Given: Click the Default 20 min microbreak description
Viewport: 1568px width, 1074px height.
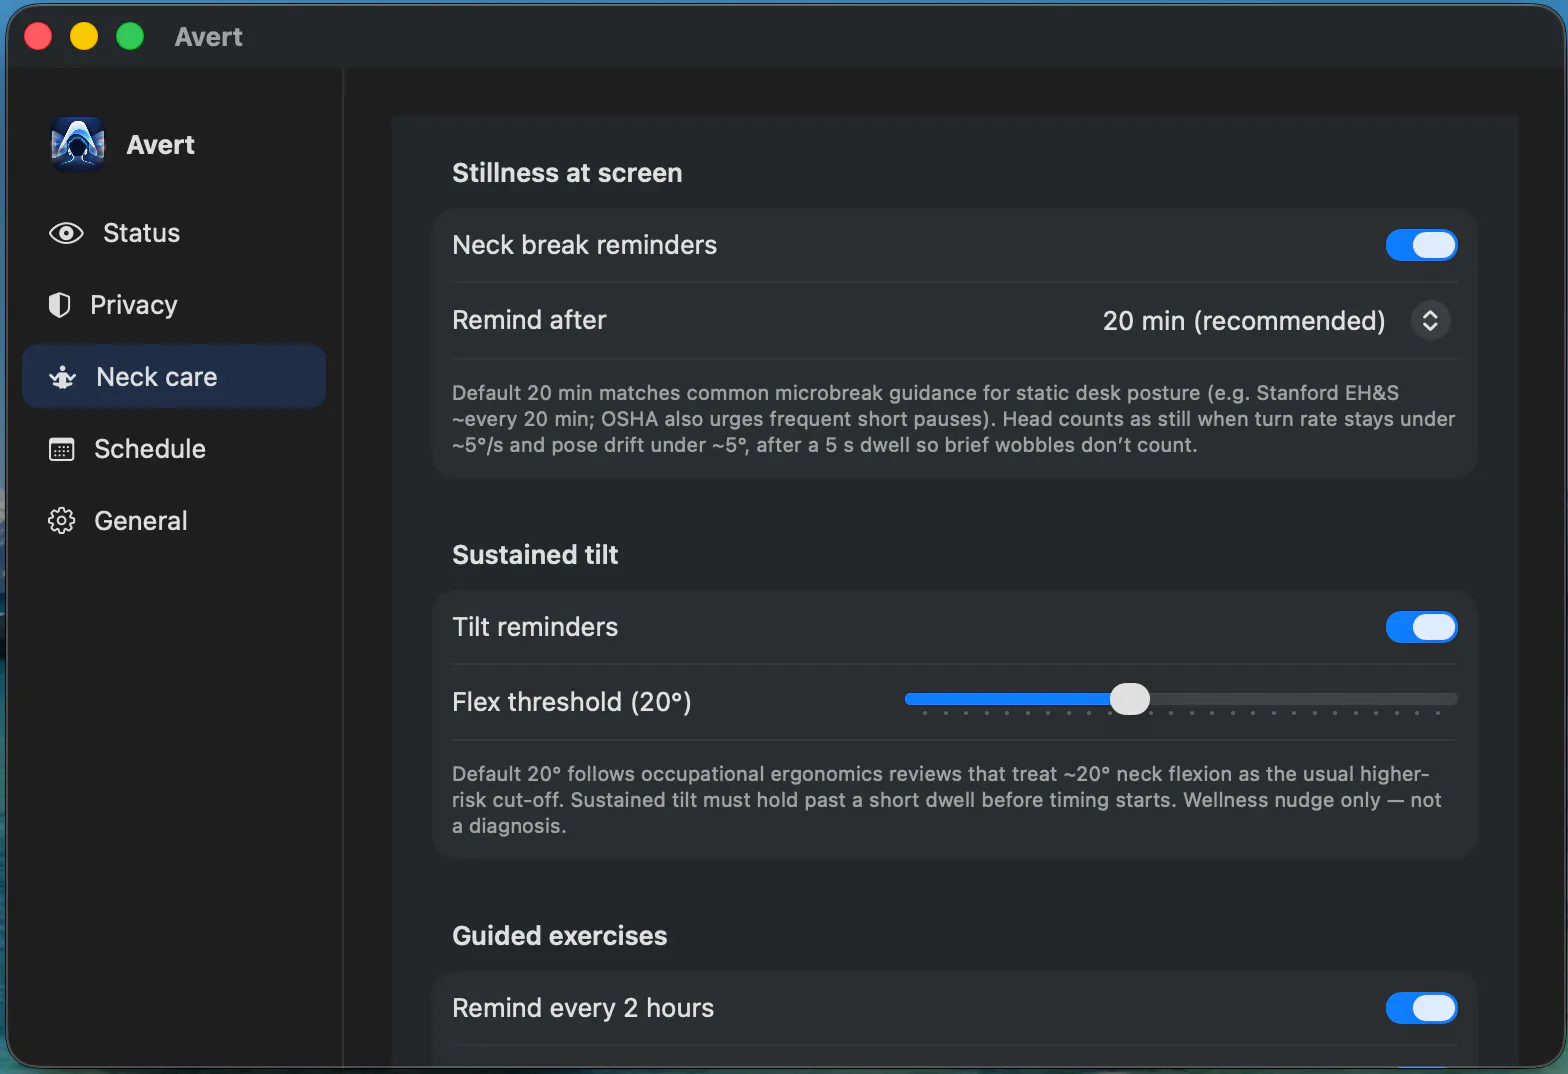Looking at the screenshot, I should 953,419.
